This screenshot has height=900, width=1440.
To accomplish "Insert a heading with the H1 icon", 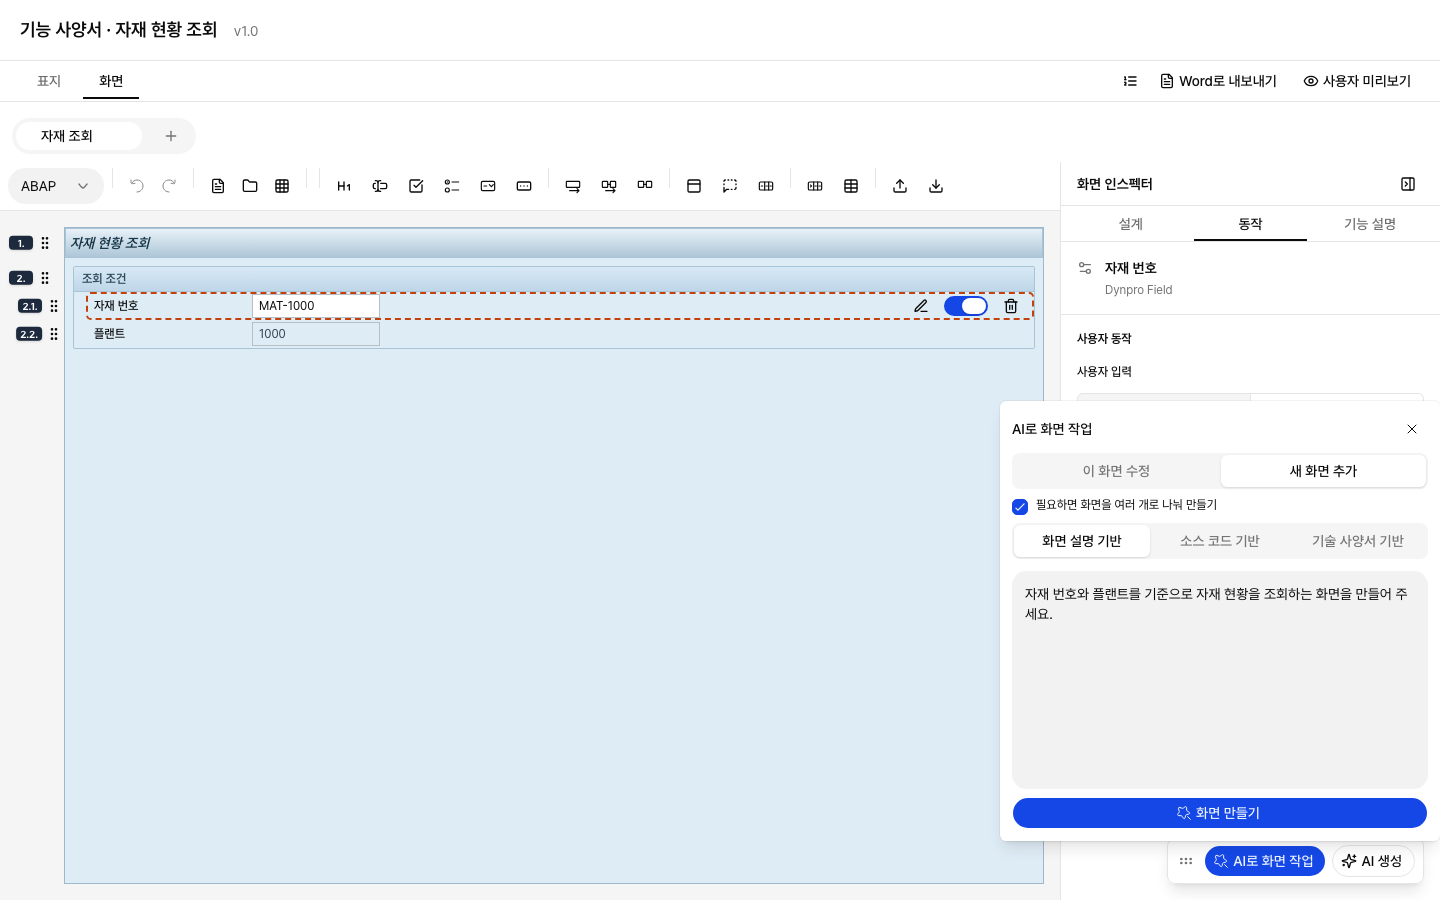I will tap(344, 186).
